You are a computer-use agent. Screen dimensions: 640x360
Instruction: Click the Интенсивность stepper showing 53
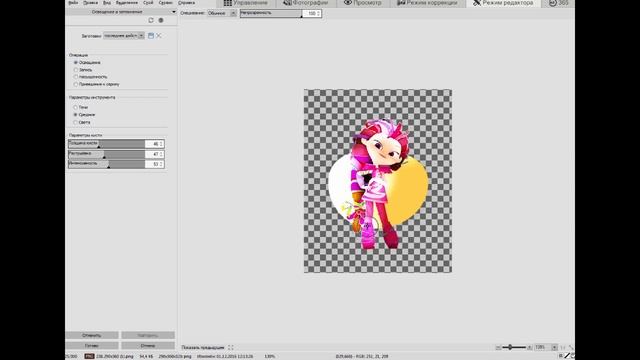161,164
